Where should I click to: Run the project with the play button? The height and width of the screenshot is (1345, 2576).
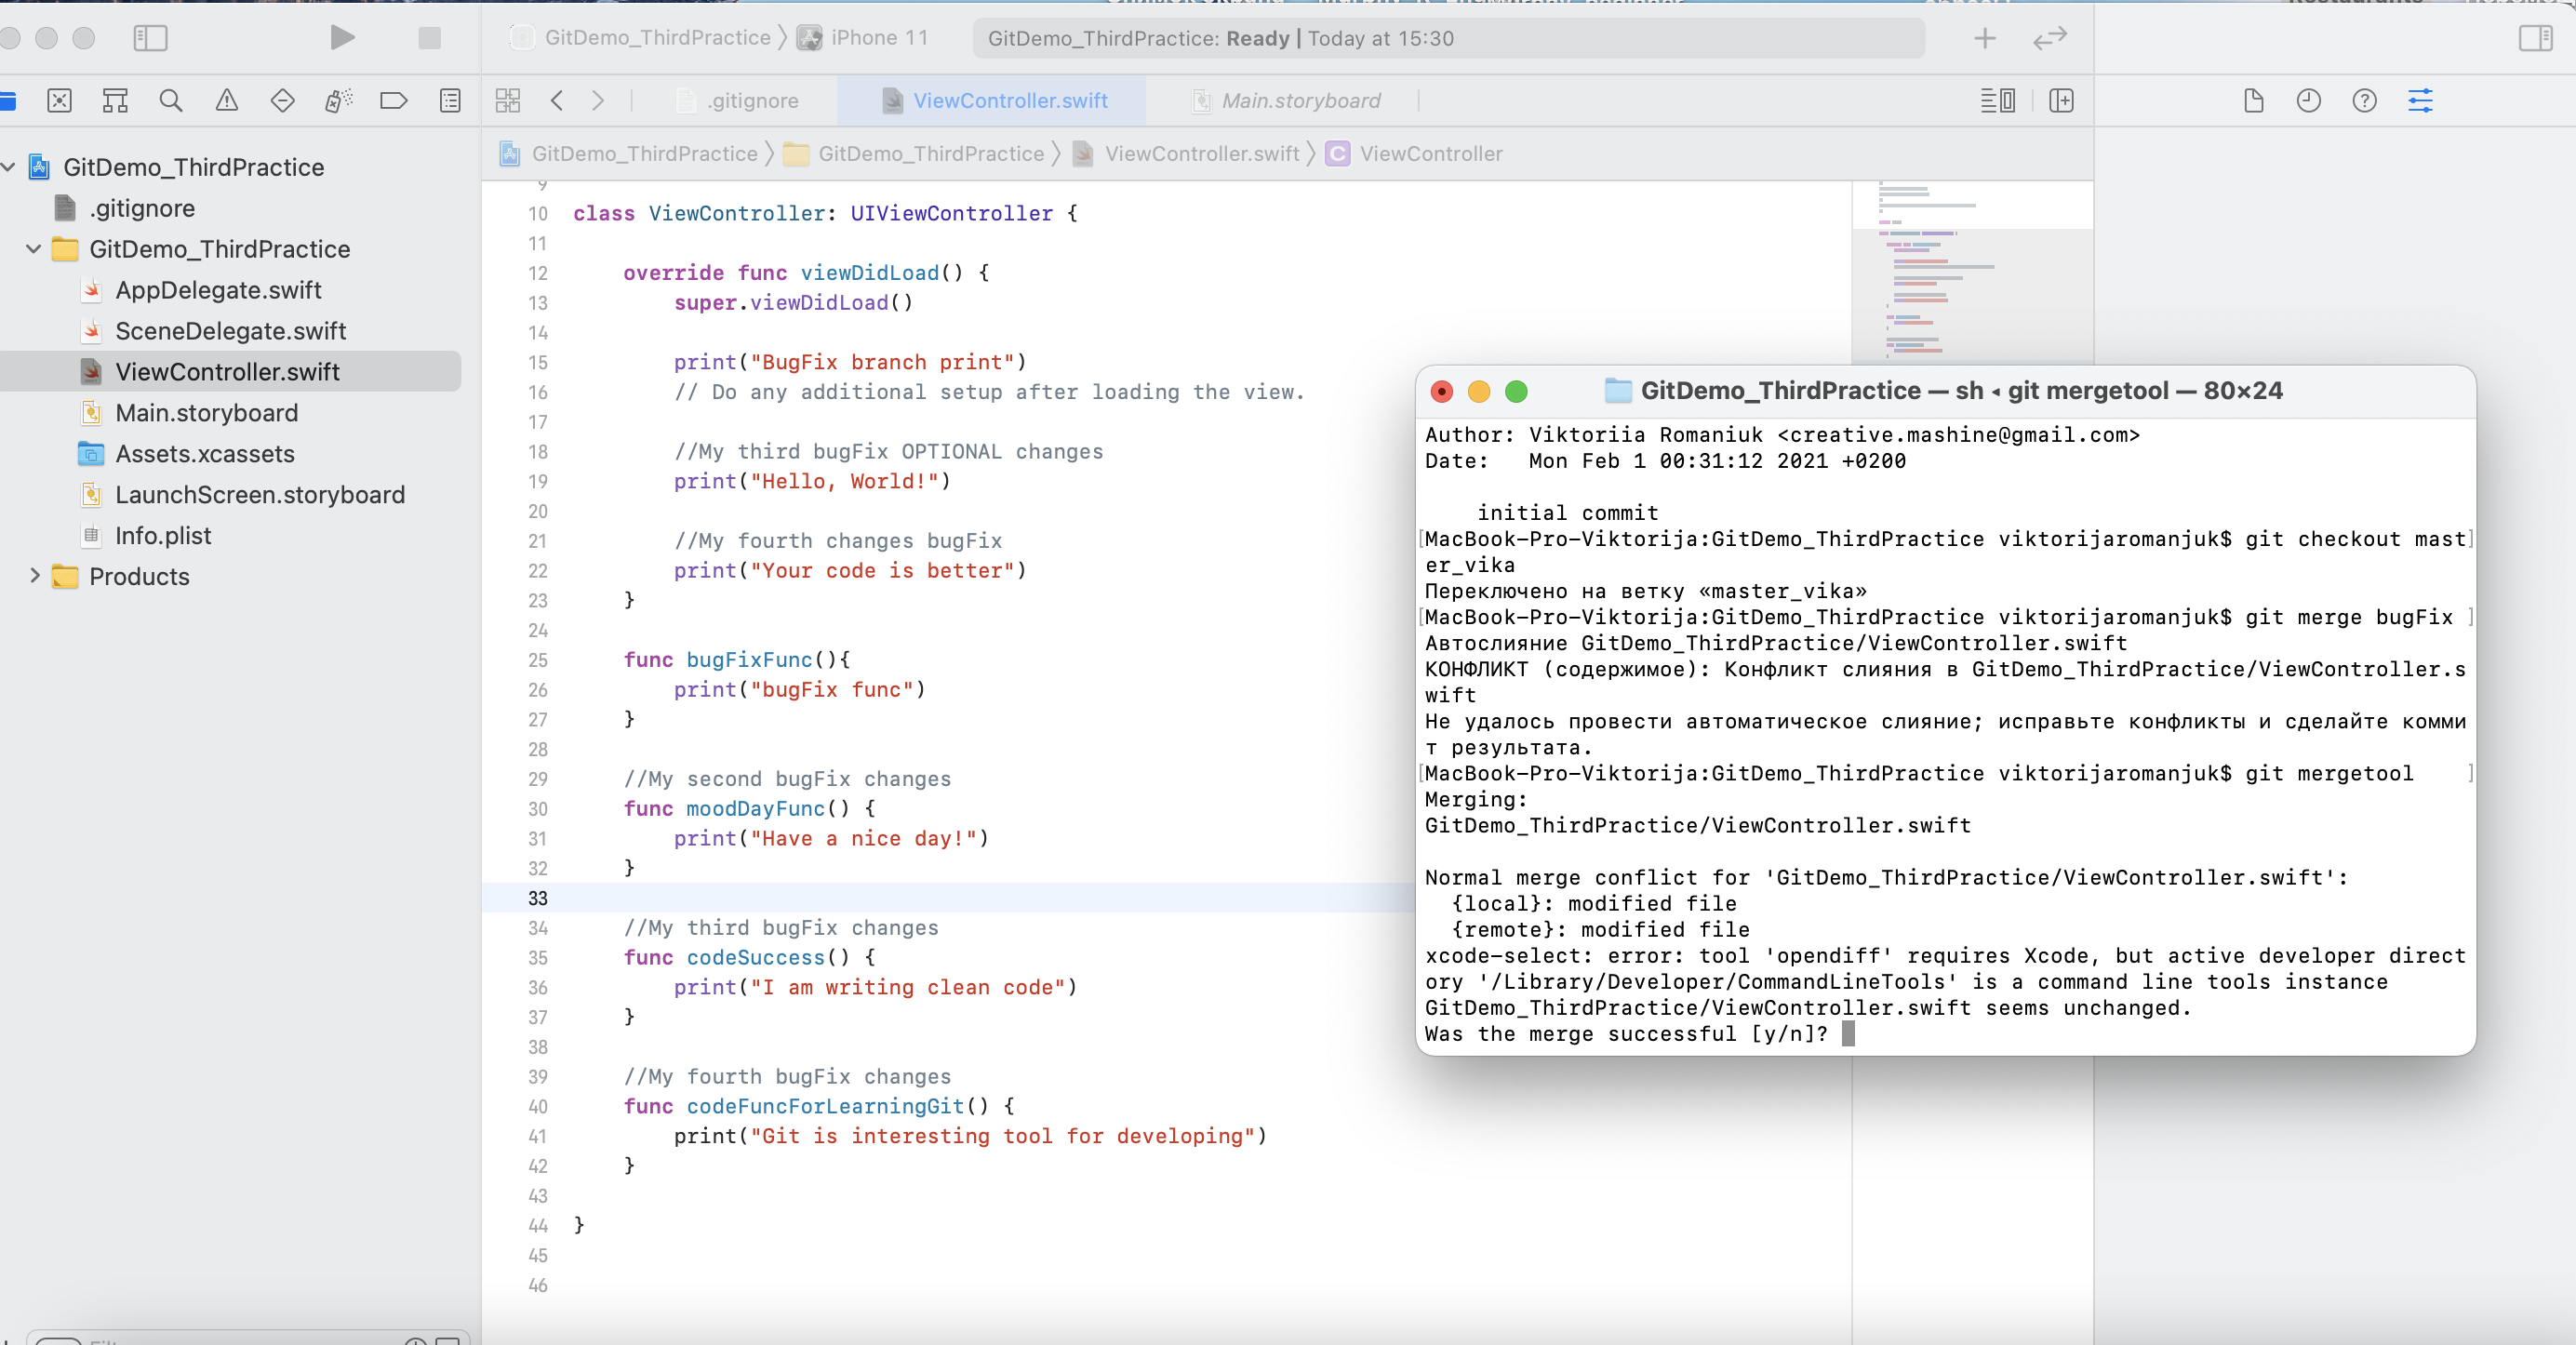[x=342, y=38]
